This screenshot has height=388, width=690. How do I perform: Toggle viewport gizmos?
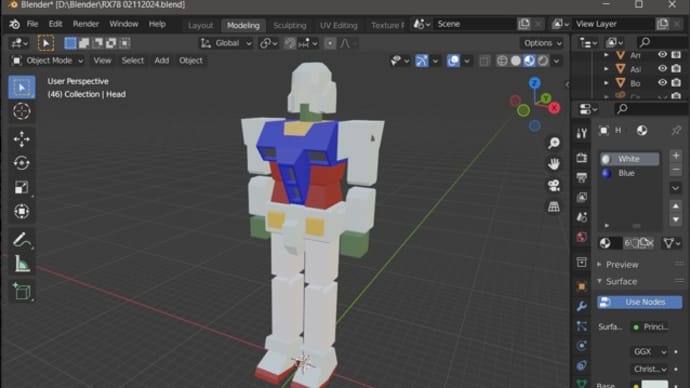coord(422,61)
